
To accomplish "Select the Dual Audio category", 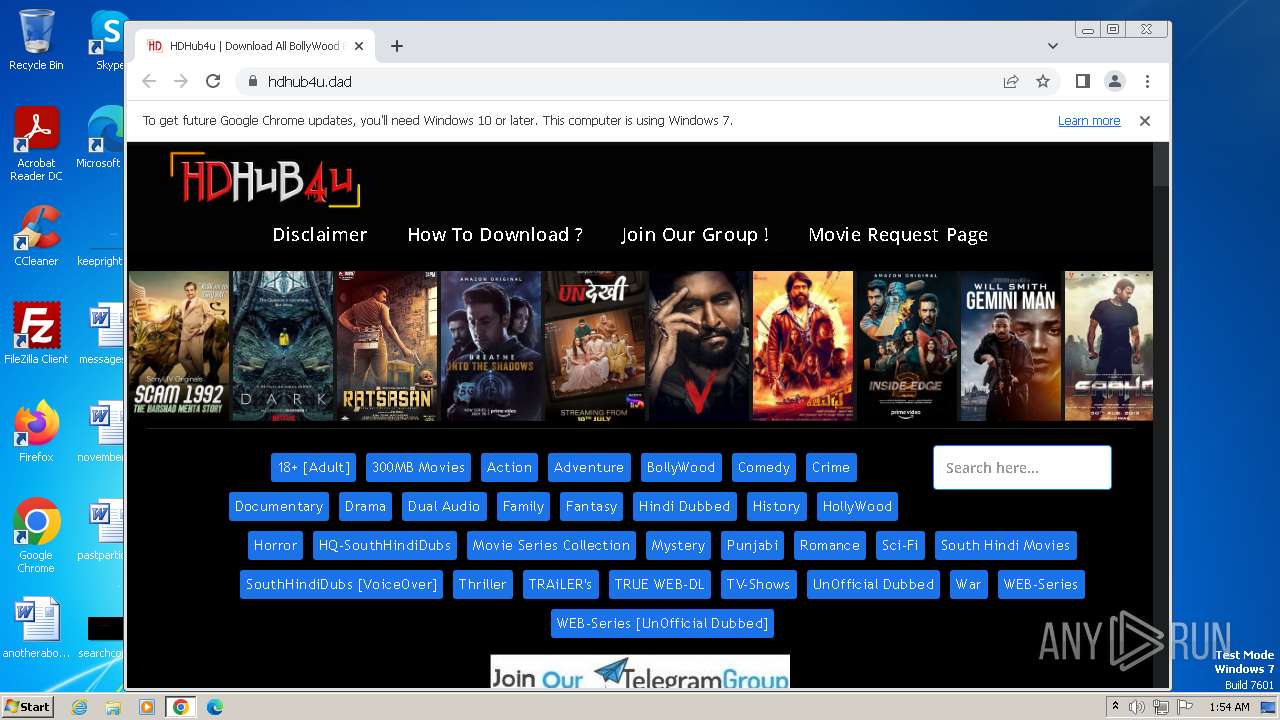I will (x=444, y=506).
